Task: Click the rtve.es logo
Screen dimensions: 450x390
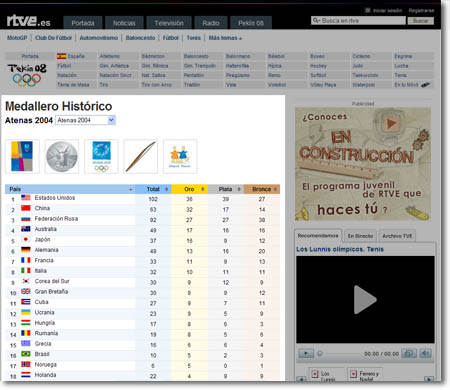Action: click(28, 21)
